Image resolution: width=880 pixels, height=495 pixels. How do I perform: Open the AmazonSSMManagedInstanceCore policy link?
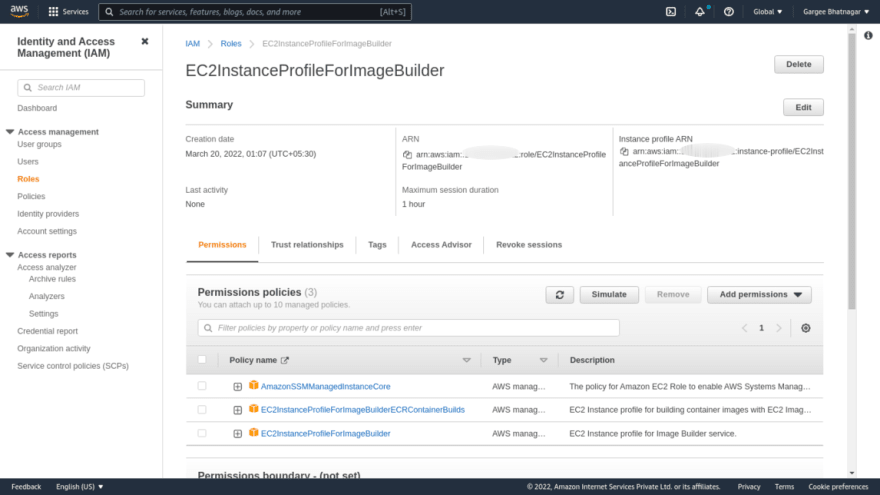(326, 386)
